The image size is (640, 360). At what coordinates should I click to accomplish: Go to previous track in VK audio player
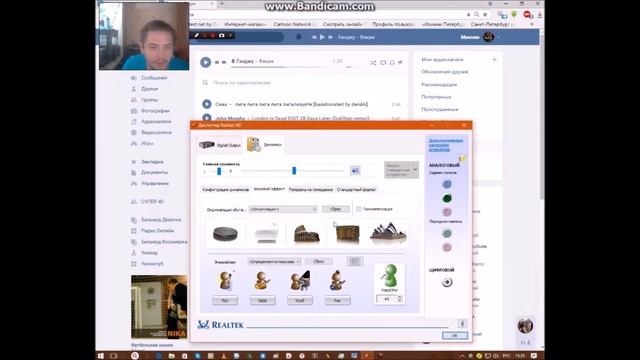pos(217,62)
